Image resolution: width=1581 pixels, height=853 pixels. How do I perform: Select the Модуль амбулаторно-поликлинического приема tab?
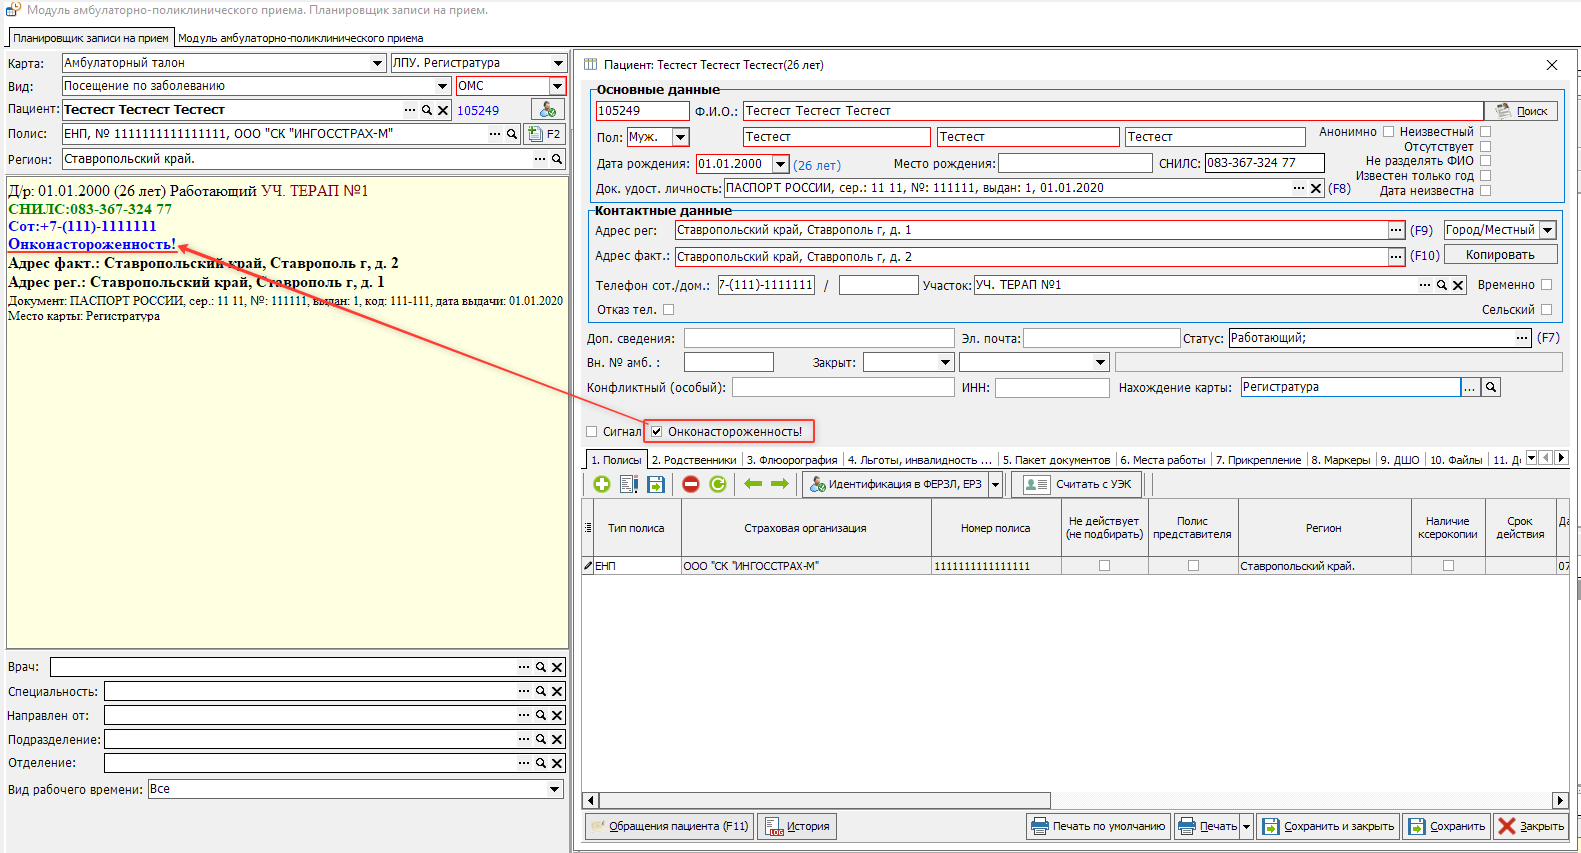300,38
